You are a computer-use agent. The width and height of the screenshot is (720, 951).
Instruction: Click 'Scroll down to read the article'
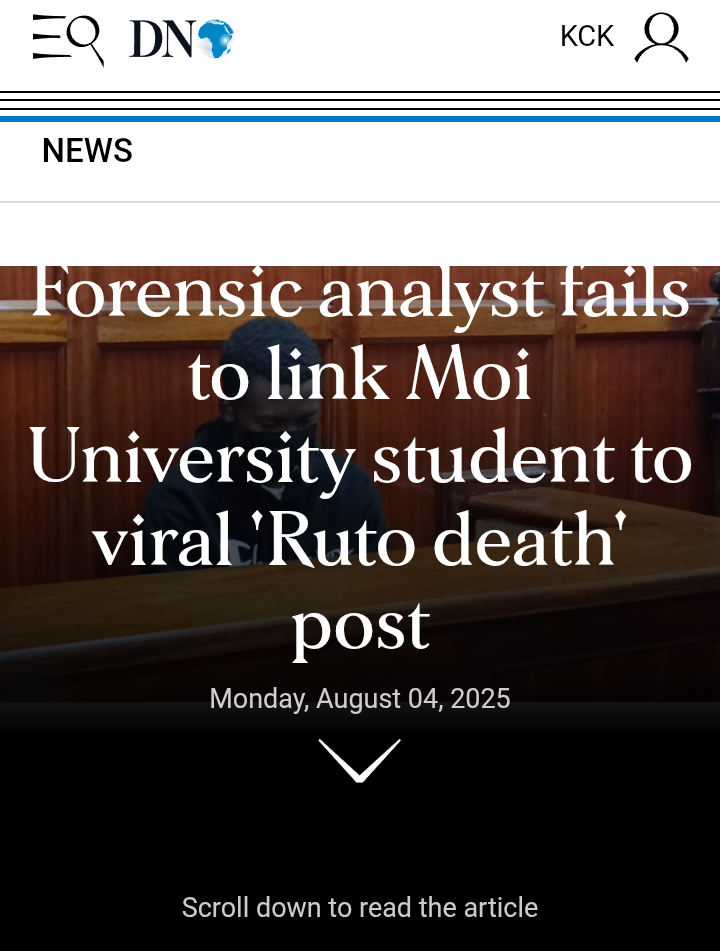[x=359, y=908]
